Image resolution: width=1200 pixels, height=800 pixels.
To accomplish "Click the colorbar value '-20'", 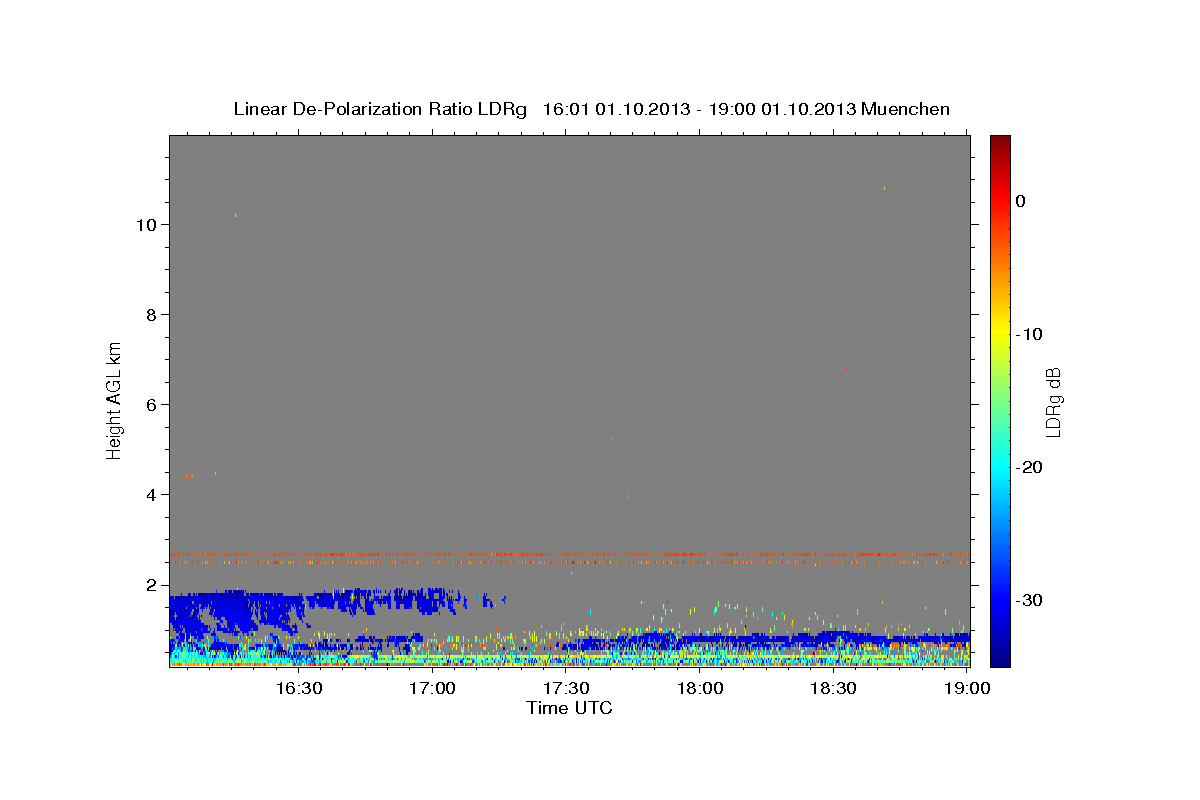I will tap(1031, 467).
